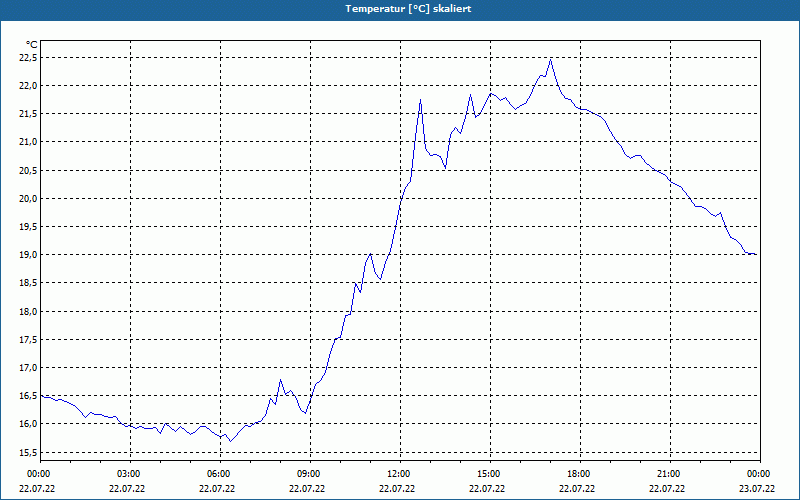Click the '15,5' y-axis label
Viewport: 800px width, 500px height.
point(28,452)
